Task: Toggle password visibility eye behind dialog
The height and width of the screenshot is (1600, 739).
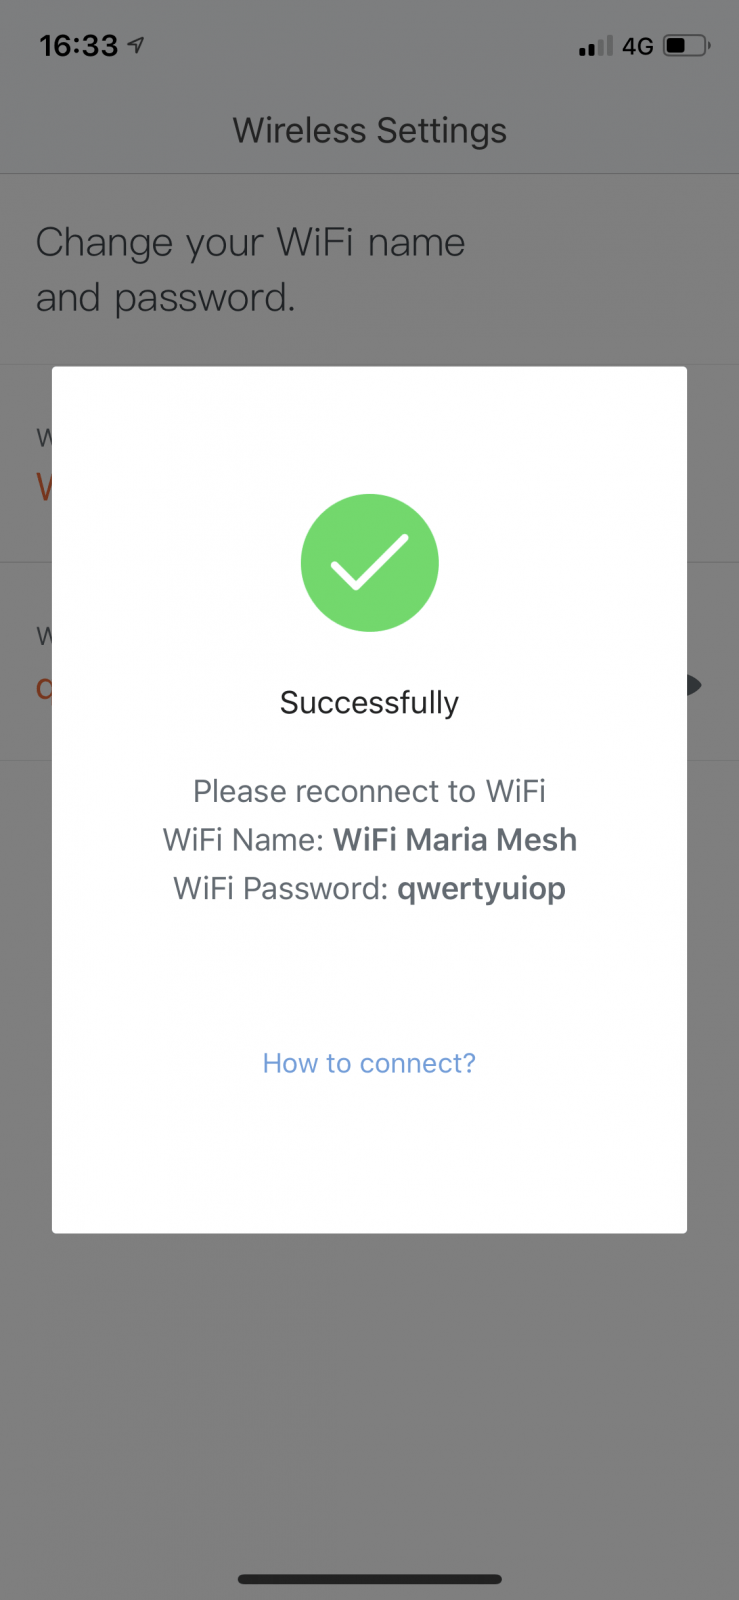Action: (x=696, y=685)
